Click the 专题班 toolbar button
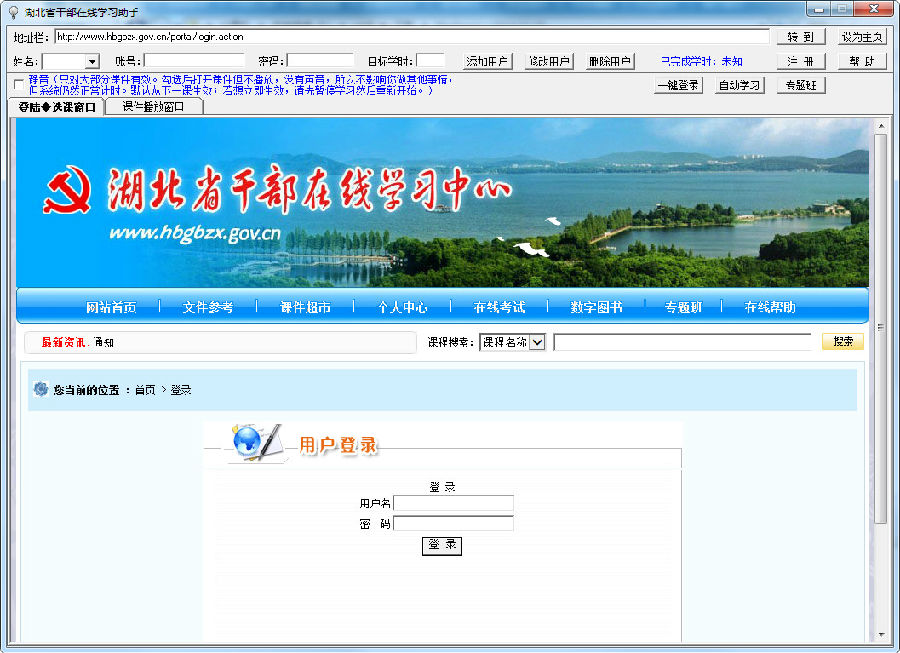Image resolution: width=900 pixels, height=653 pixels. tap(801, 85)
